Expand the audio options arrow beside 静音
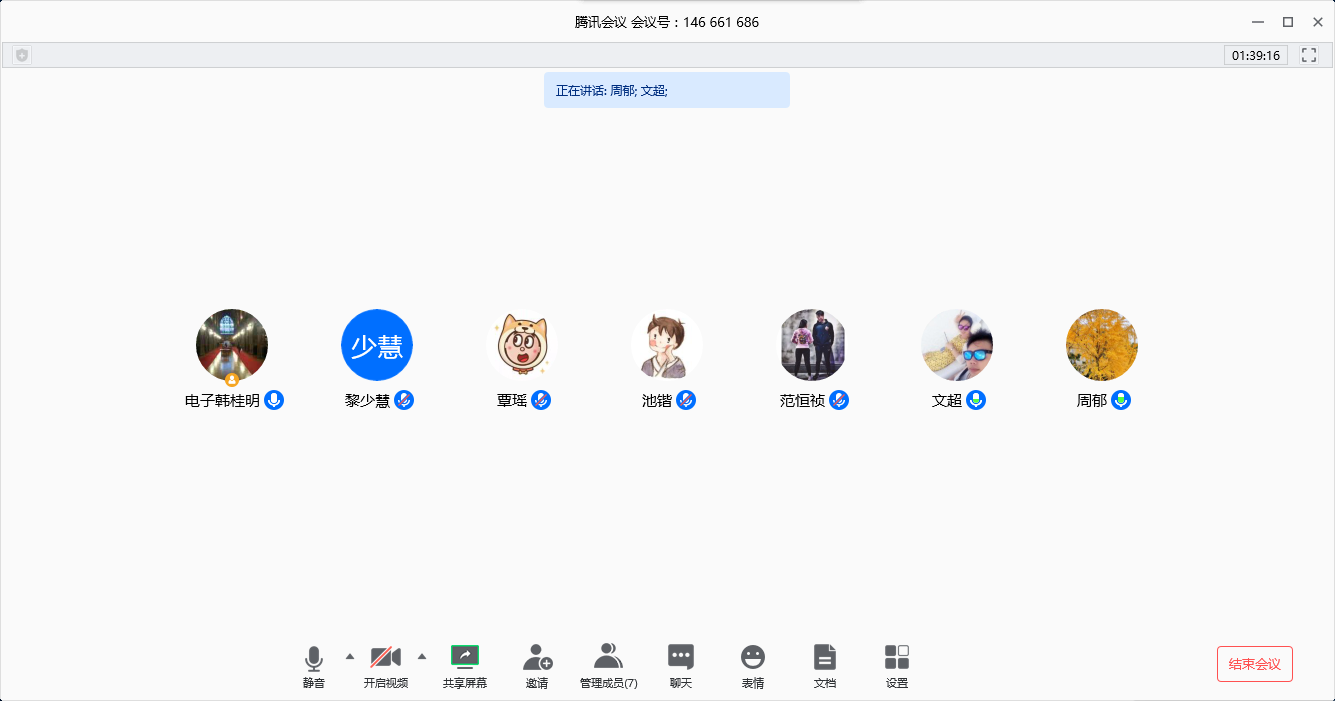Screen dimensions: 1335x701 coord(349,656)
